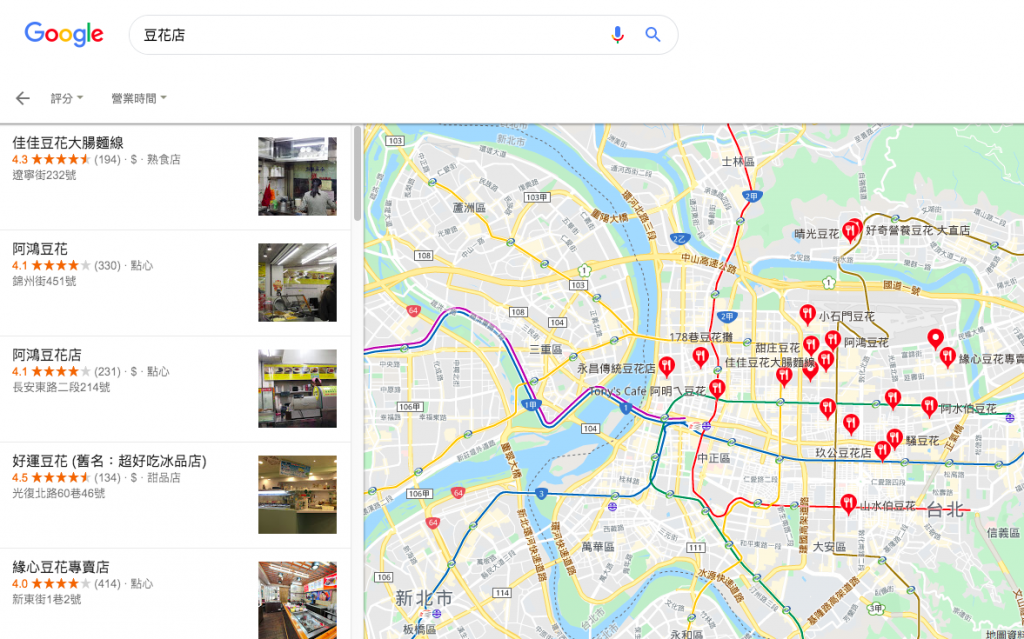
Task: Click the map pin beside 山水伯豆花
Action: click(x=848, y=504)
